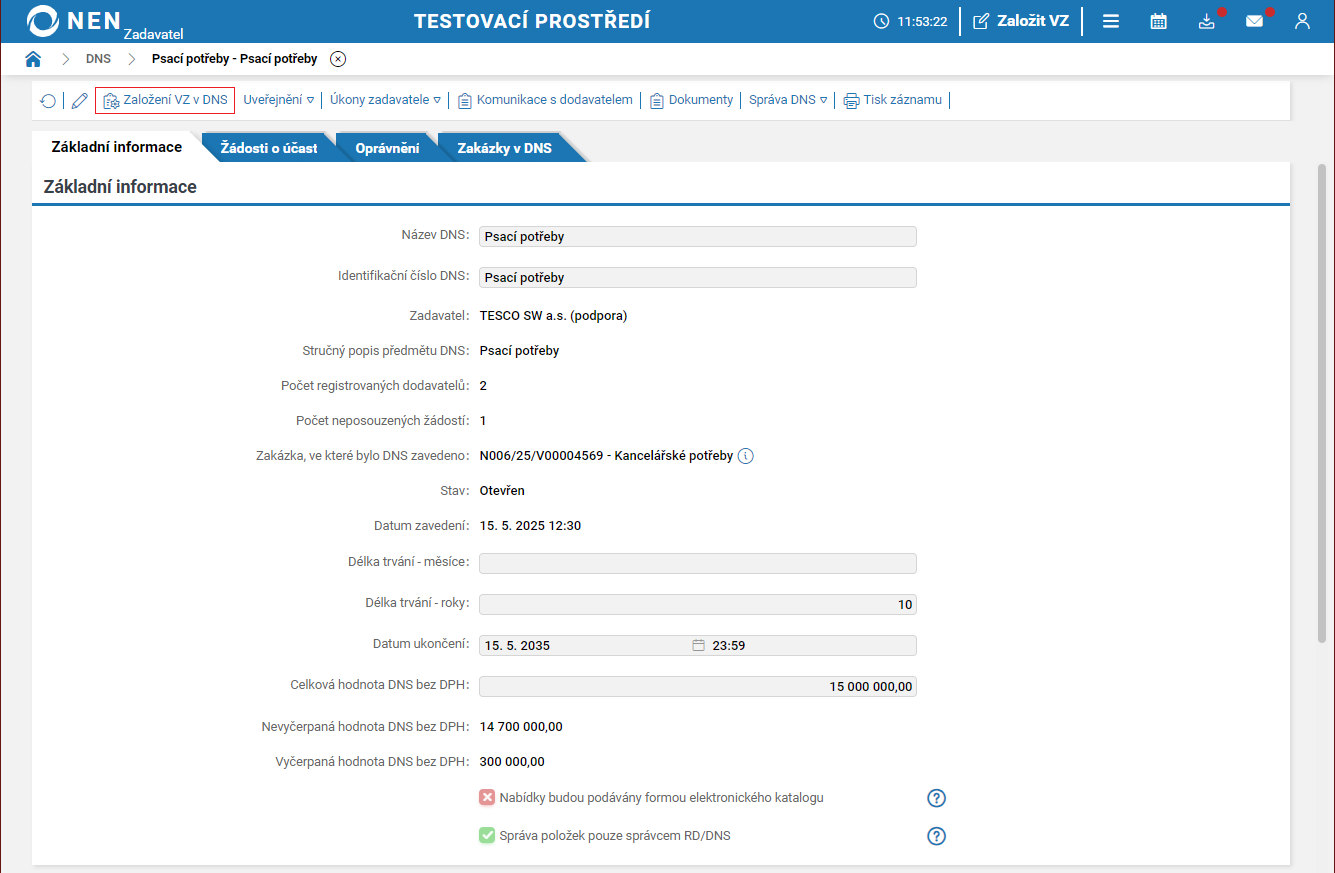Open the hamburger main menu

click(x=1111, y=21)
